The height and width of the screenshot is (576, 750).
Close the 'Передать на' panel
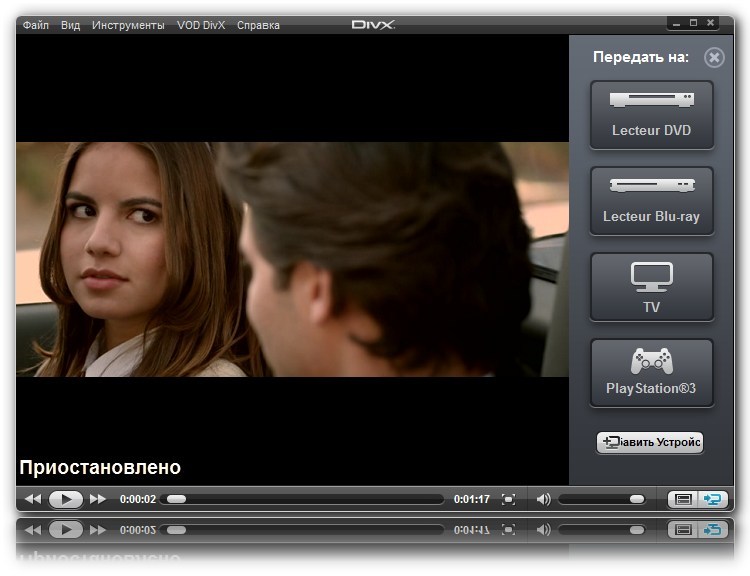click(x=714, y=58)
